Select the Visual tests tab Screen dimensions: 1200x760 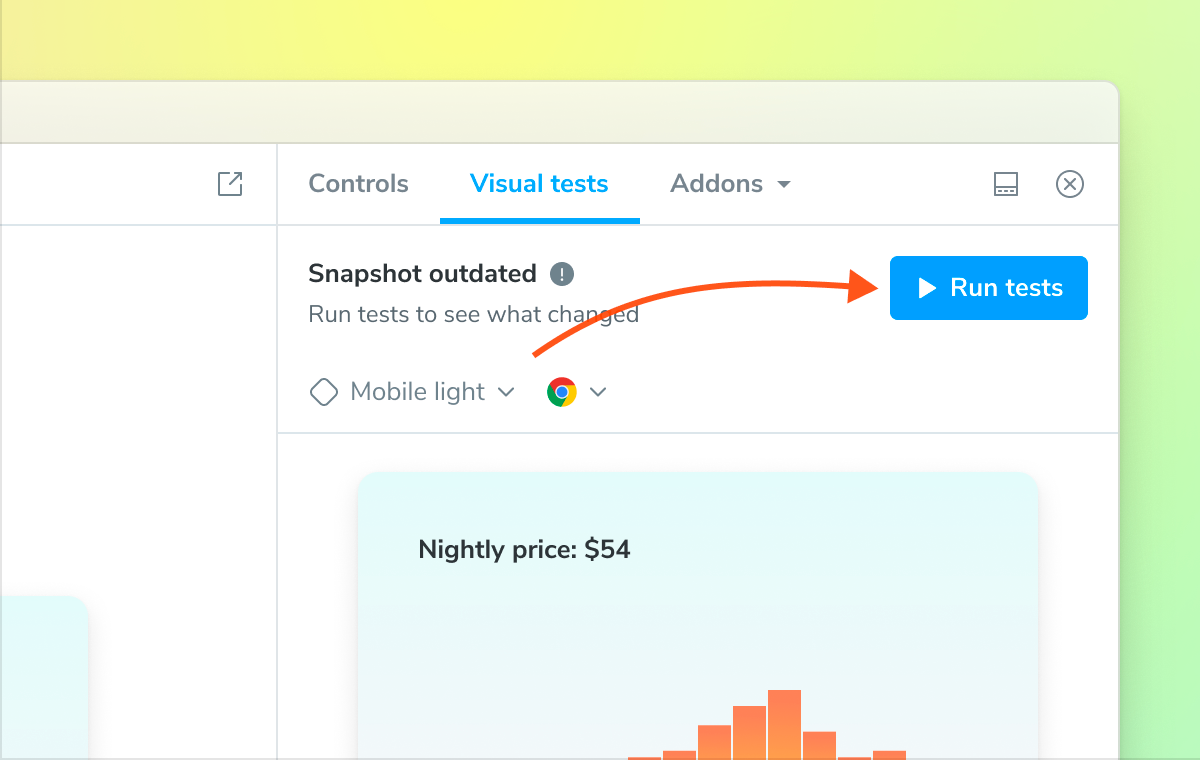click(539, 184)
